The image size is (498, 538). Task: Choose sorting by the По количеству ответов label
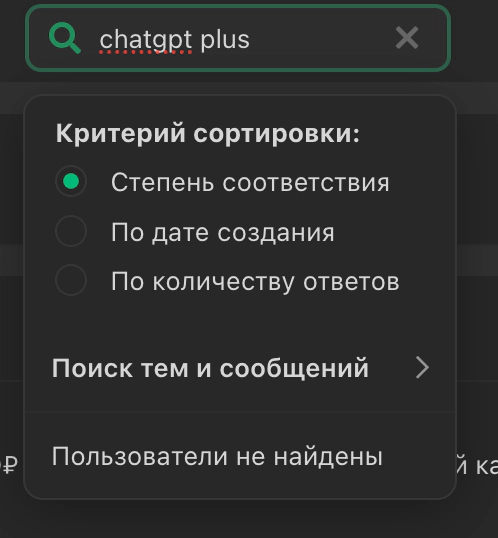255,282
